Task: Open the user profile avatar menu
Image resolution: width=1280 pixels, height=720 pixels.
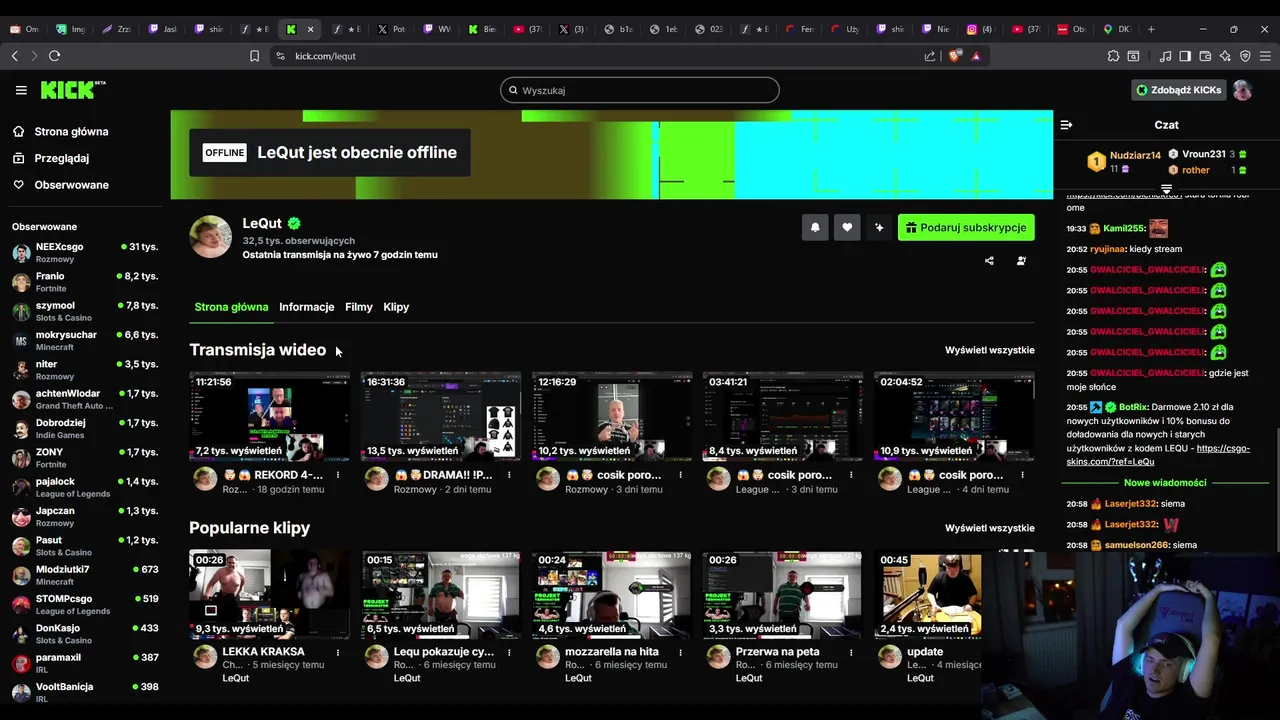Action: click(1242, 90)
